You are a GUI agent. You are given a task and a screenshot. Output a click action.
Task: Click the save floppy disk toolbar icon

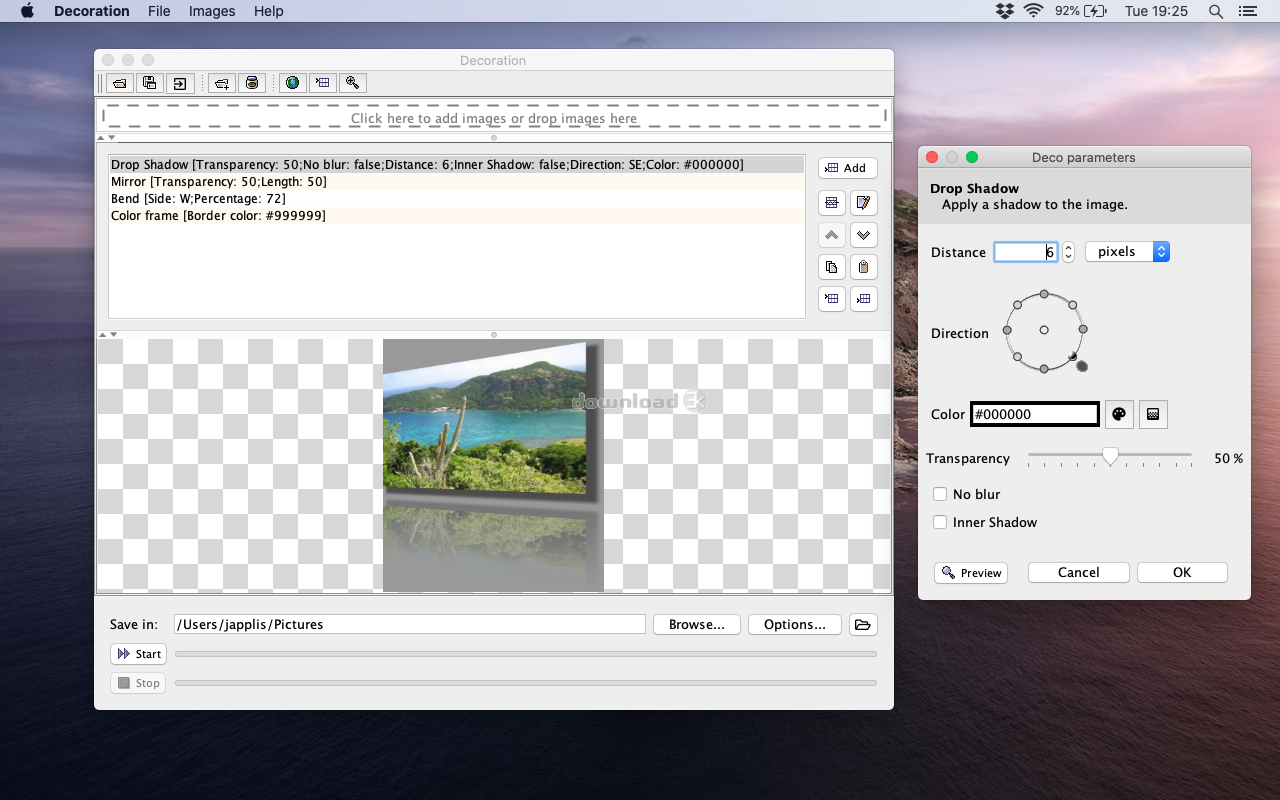[149, 83]
